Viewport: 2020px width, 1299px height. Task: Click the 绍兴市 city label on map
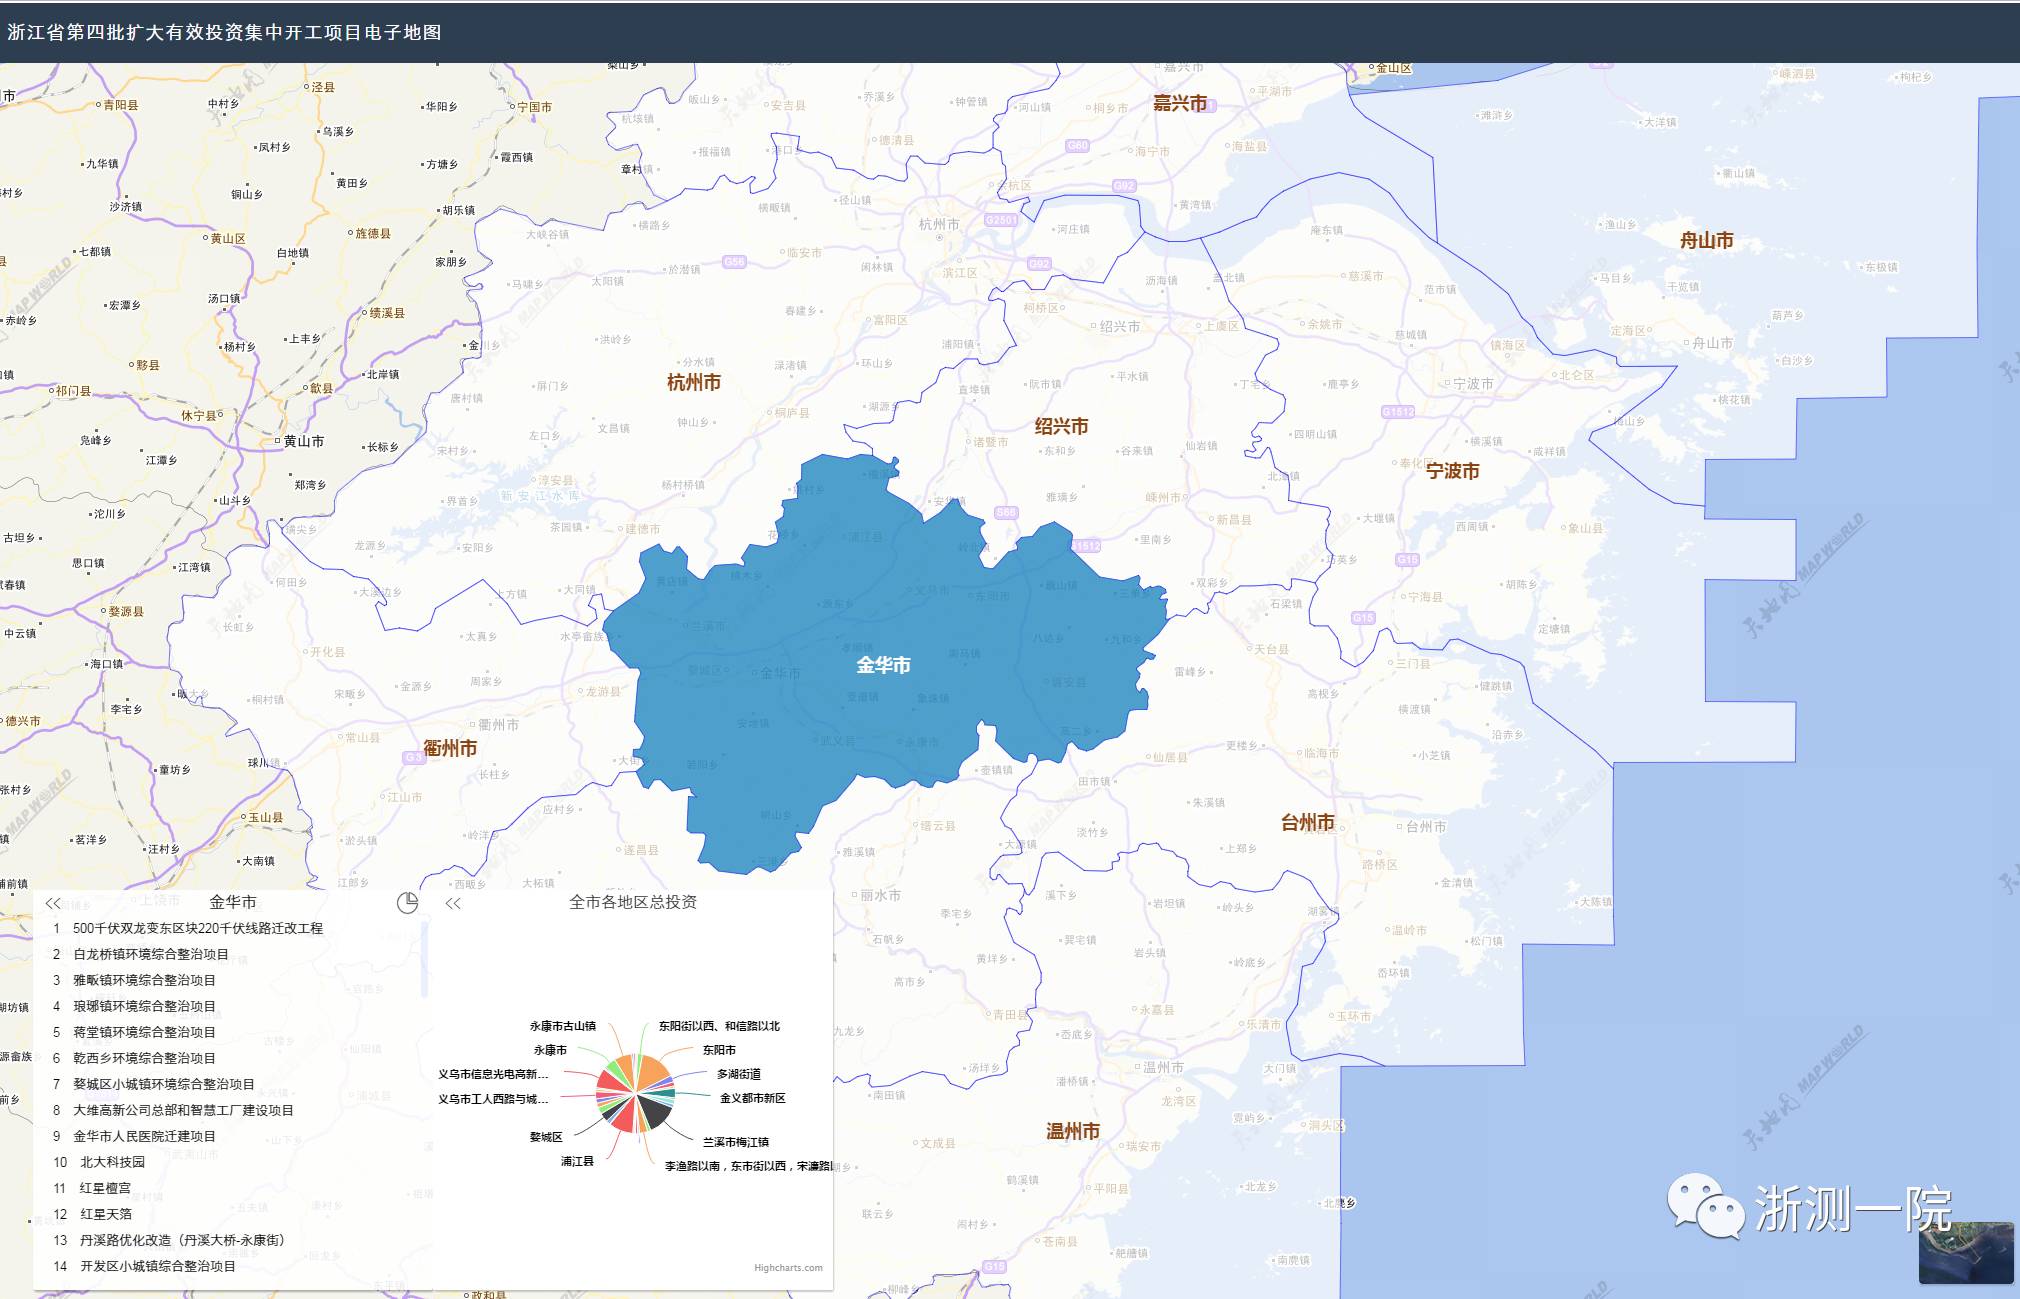pyautogui.click(x=1061, y=426)
